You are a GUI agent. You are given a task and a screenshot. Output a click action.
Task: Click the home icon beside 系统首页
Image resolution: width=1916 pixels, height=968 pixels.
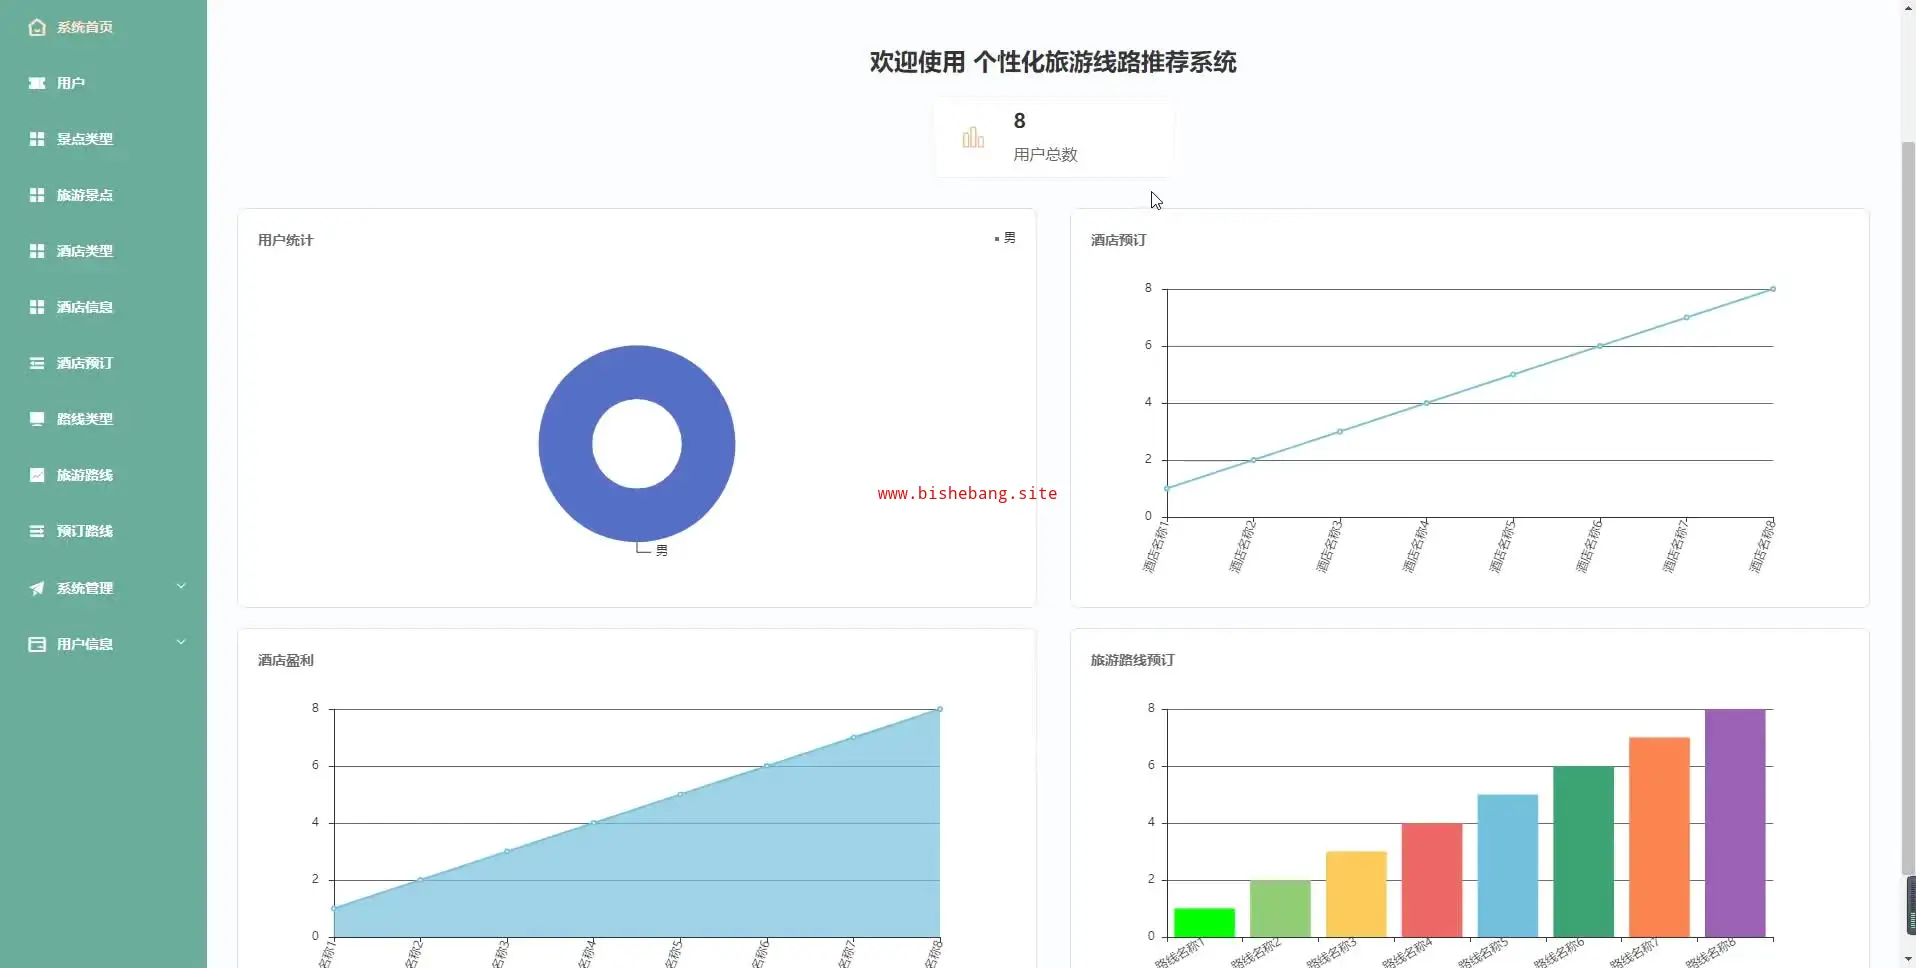coord(37,27)
